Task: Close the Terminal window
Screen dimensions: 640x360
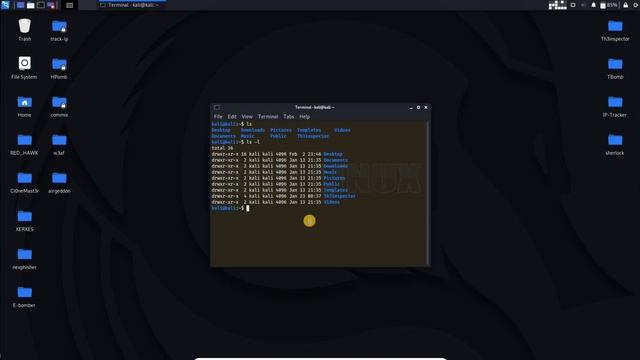Action: (x=426, y=107)
